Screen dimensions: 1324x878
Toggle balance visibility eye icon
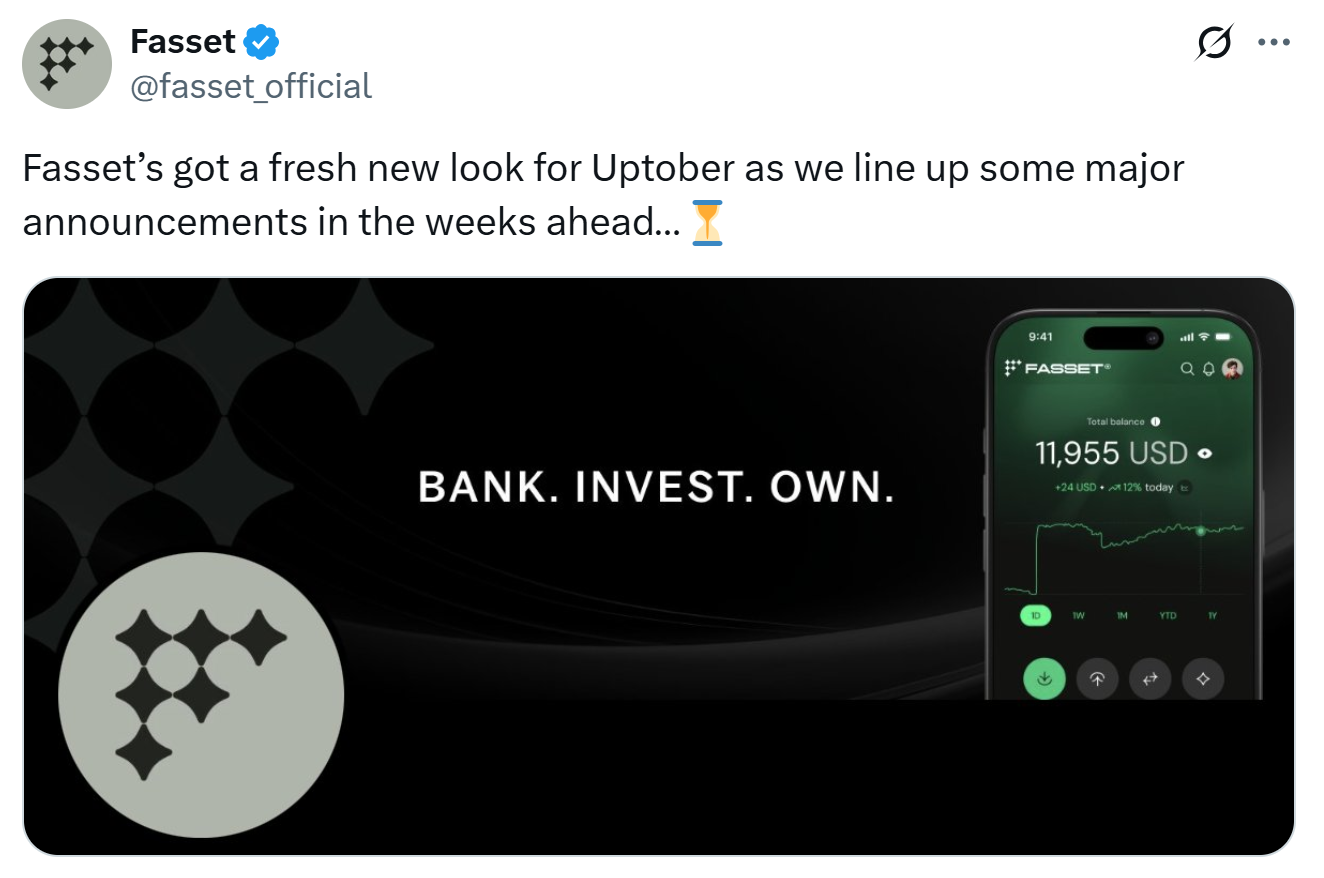(x=1205, y=453)
